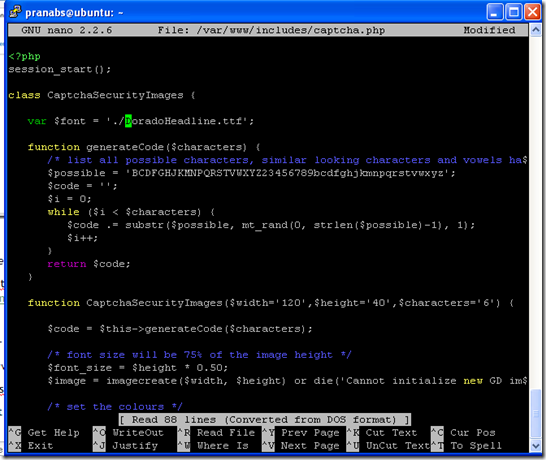
Task: Click the ^R Read File shortcut
Action: pyautogui.click(x=216, y=432)
